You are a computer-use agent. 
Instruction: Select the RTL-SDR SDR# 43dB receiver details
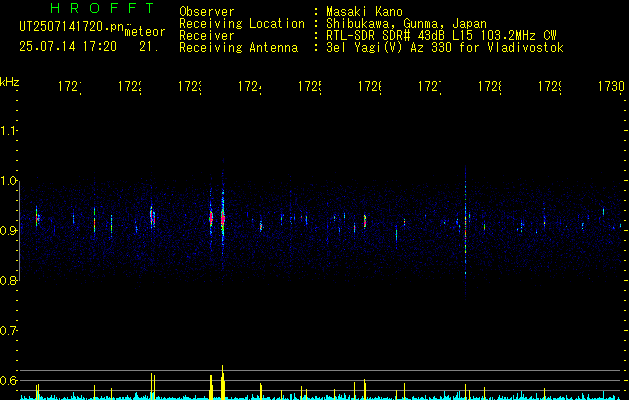pos(441,36)
